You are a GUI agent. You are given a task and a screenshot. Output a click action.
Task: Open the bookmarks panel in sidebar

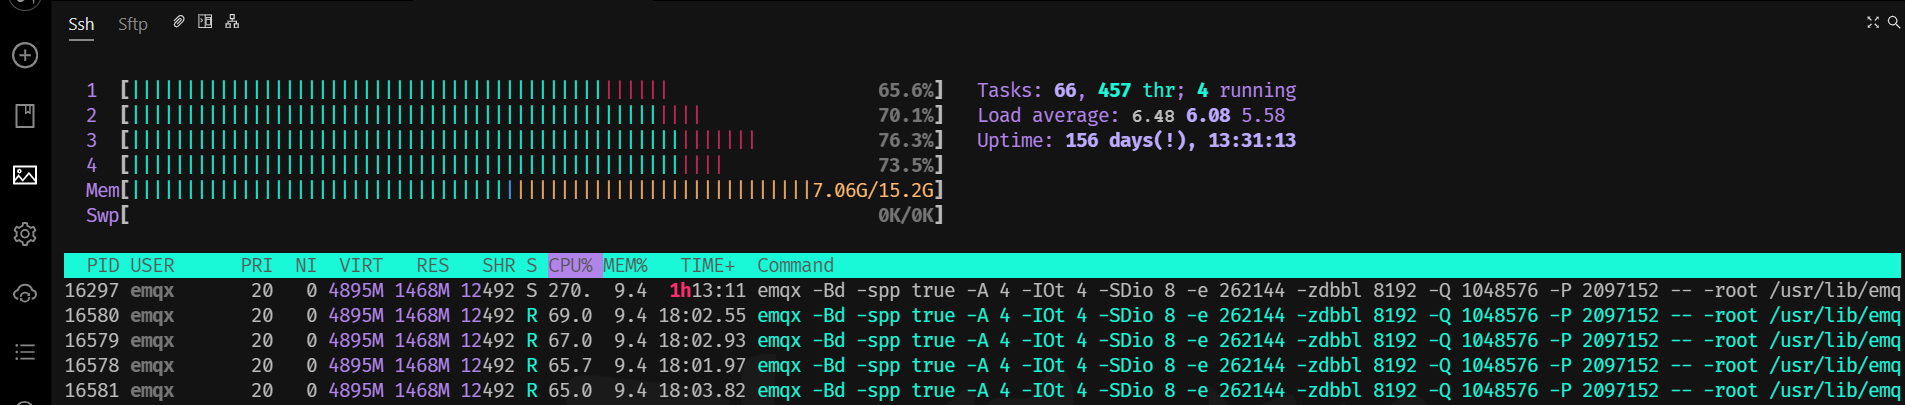(x=25, y=116)
